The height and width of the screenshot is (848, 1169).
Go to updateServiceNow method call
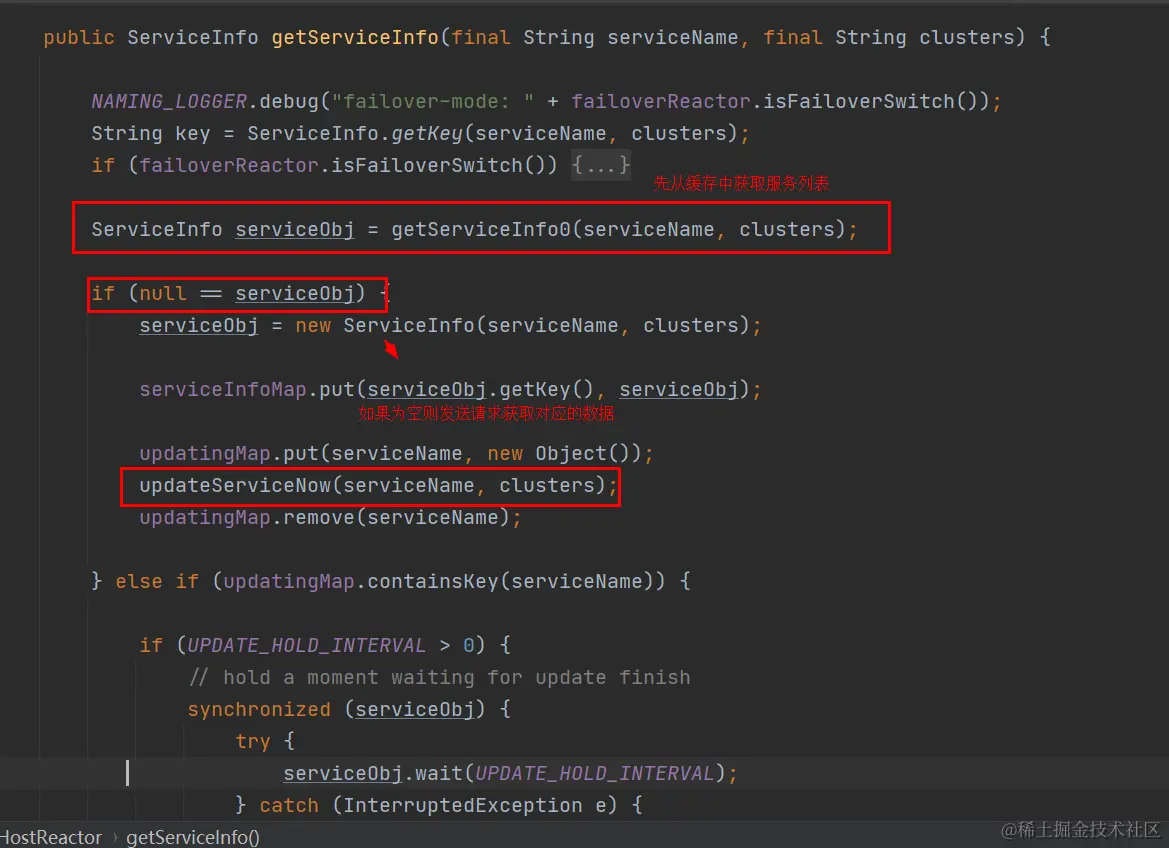(235, 486)
